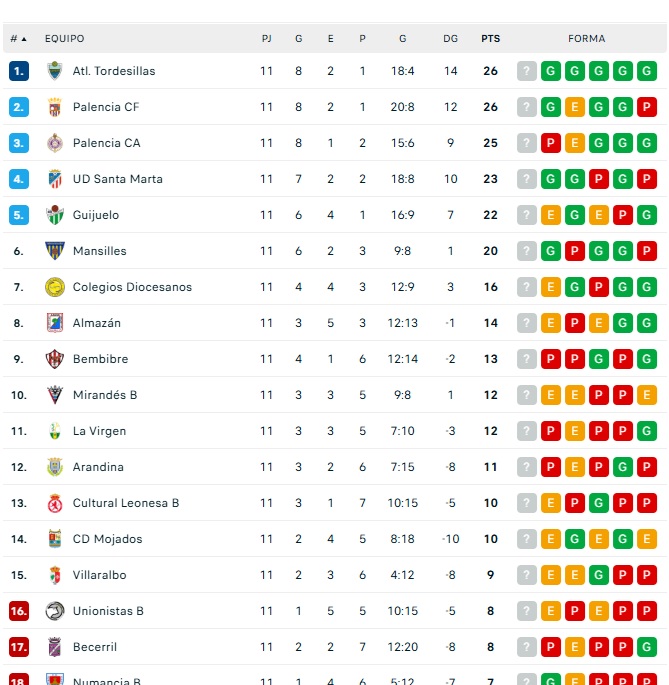The image size is (669, 685).
Task: Click the FORMA column header
Action: 587,39
